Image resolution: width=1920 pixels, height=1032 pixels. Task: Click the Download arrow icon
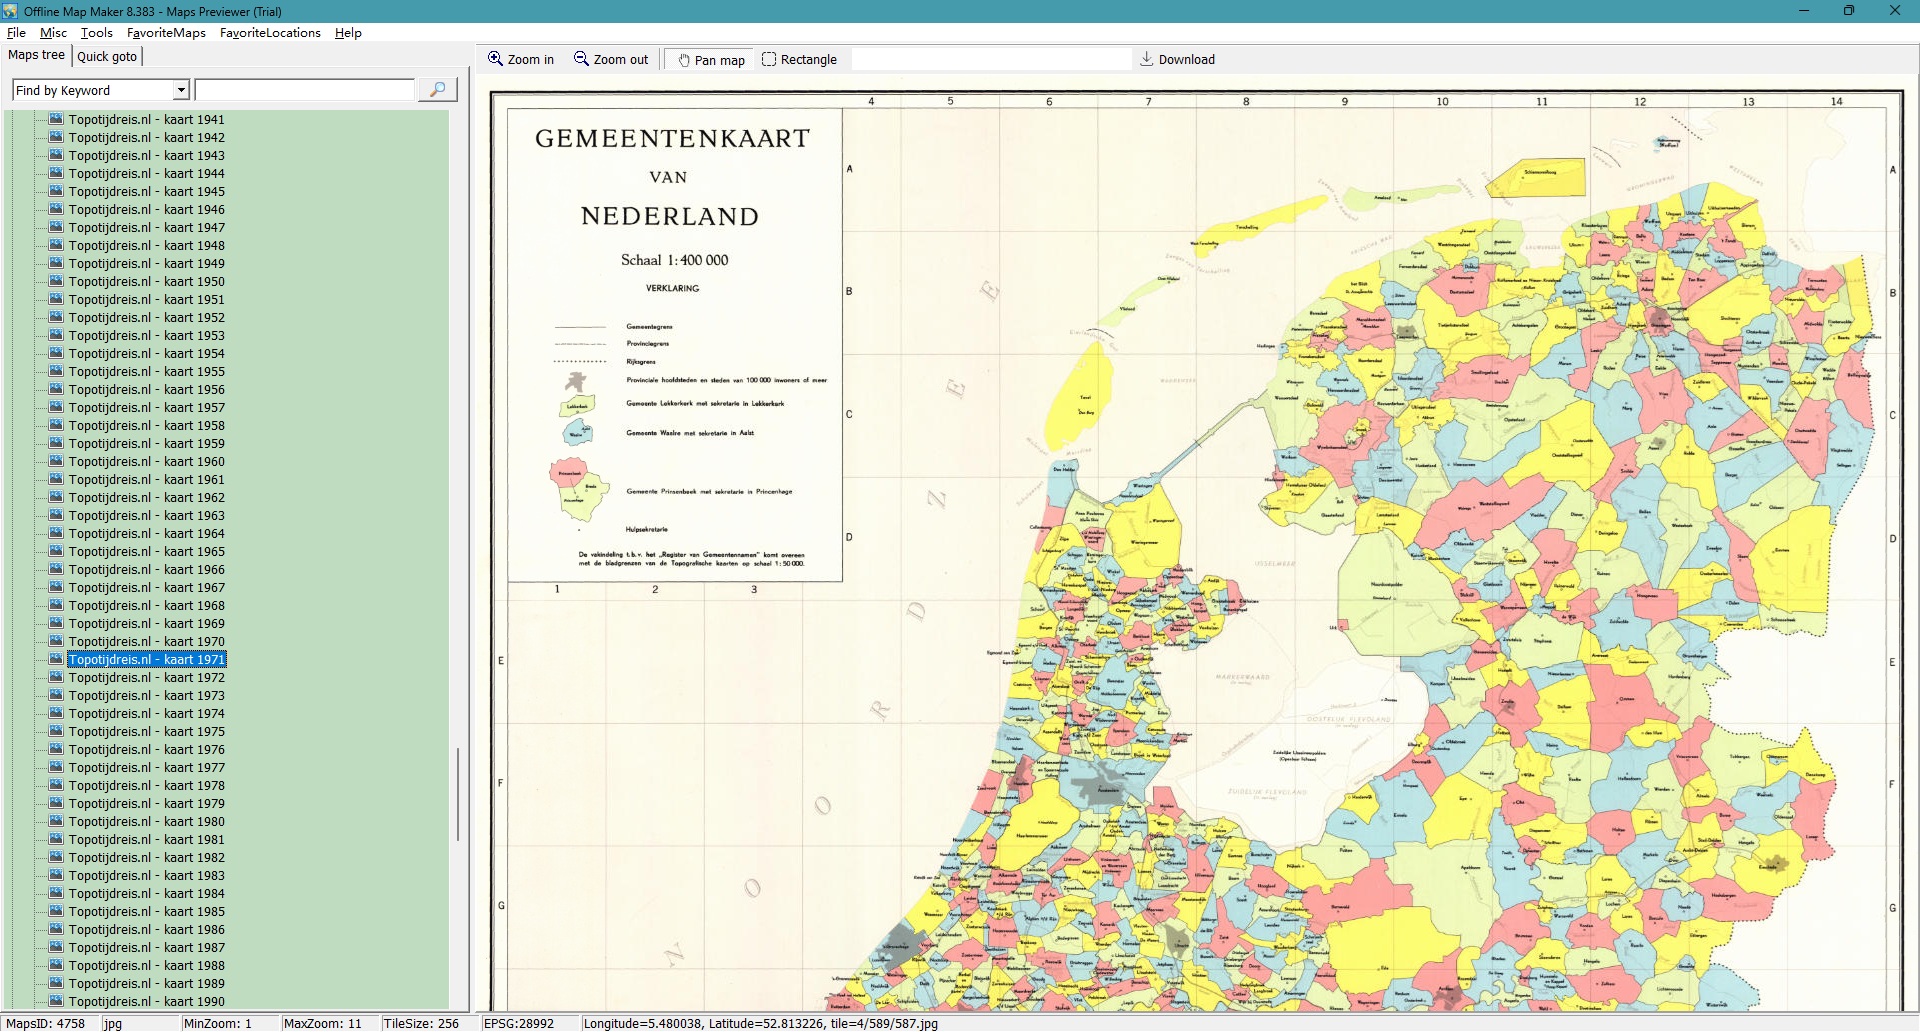(1146, 59)
